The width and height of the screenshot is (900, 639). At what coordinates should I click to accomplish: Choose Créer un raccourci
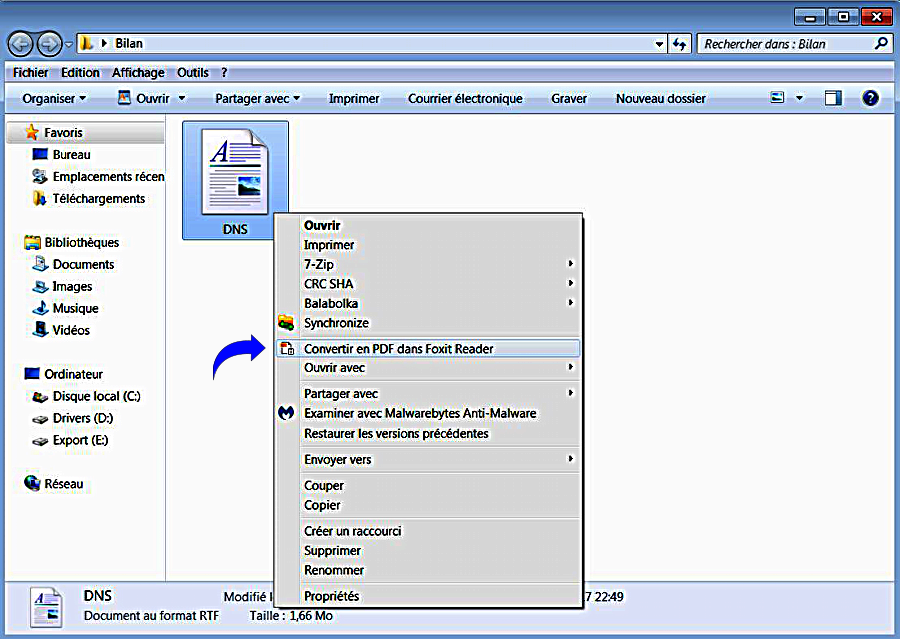[428, 531]
